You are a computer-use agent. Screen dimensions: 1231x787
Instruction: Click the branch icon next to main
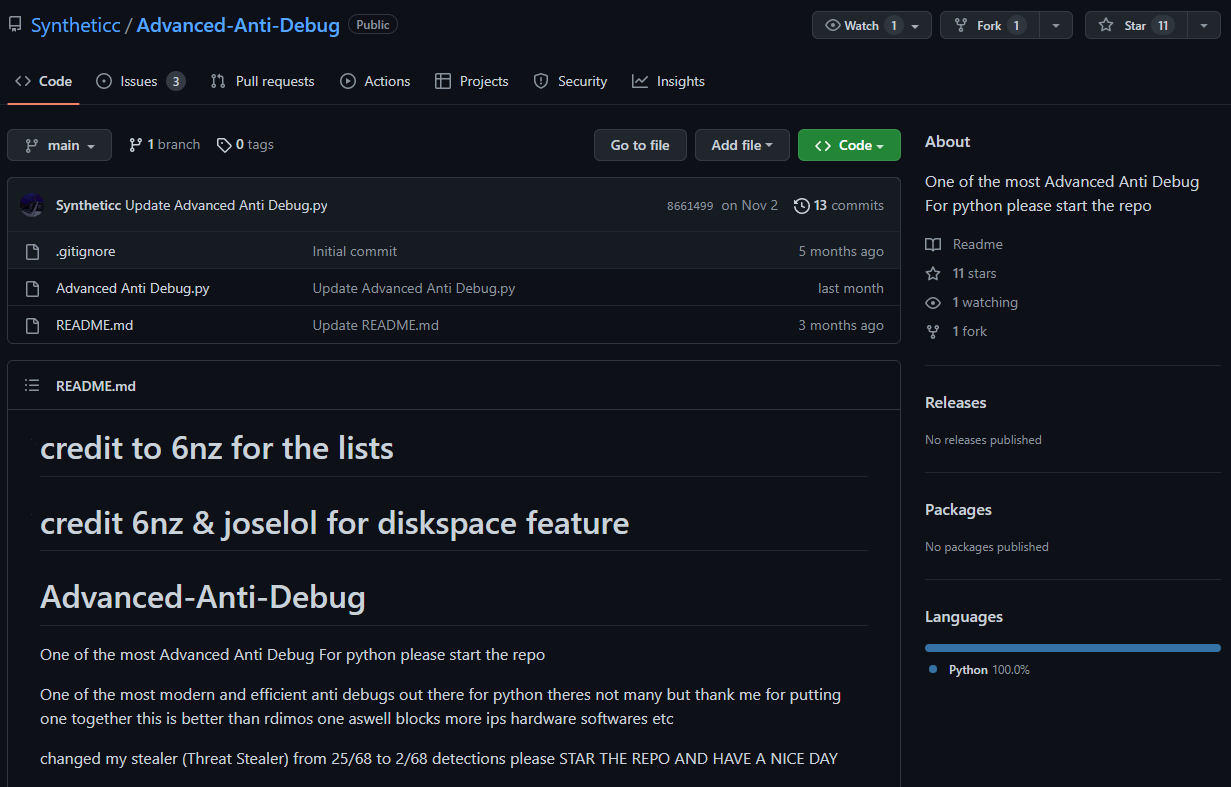click(135, 144)
